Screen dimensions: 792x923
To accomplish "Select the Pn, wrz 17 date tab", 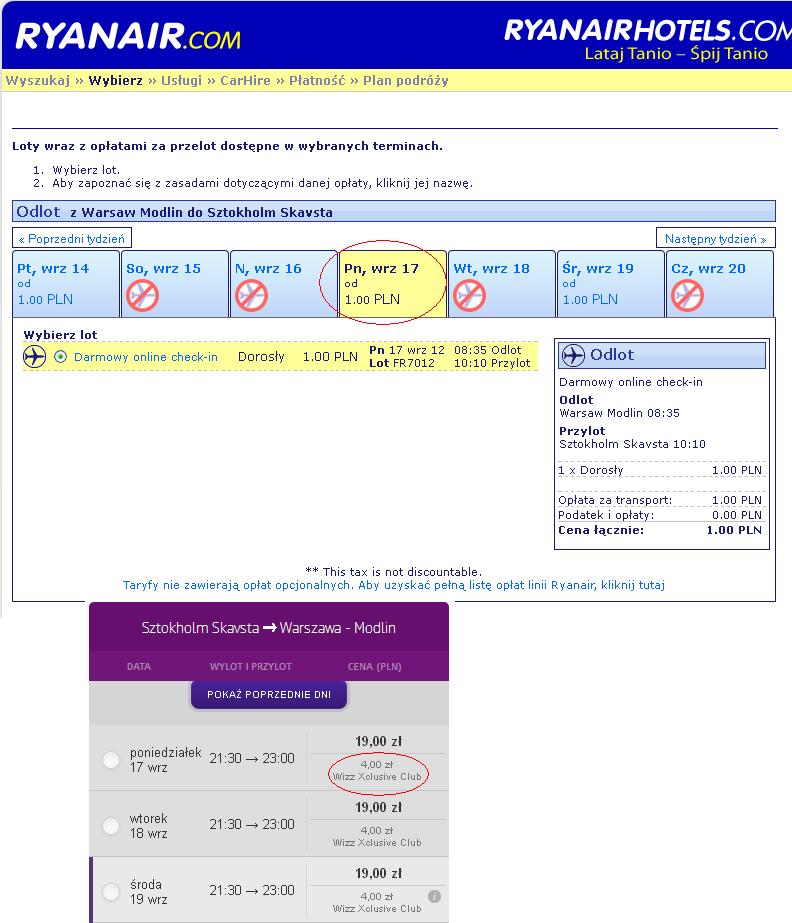I will point(393,284).
